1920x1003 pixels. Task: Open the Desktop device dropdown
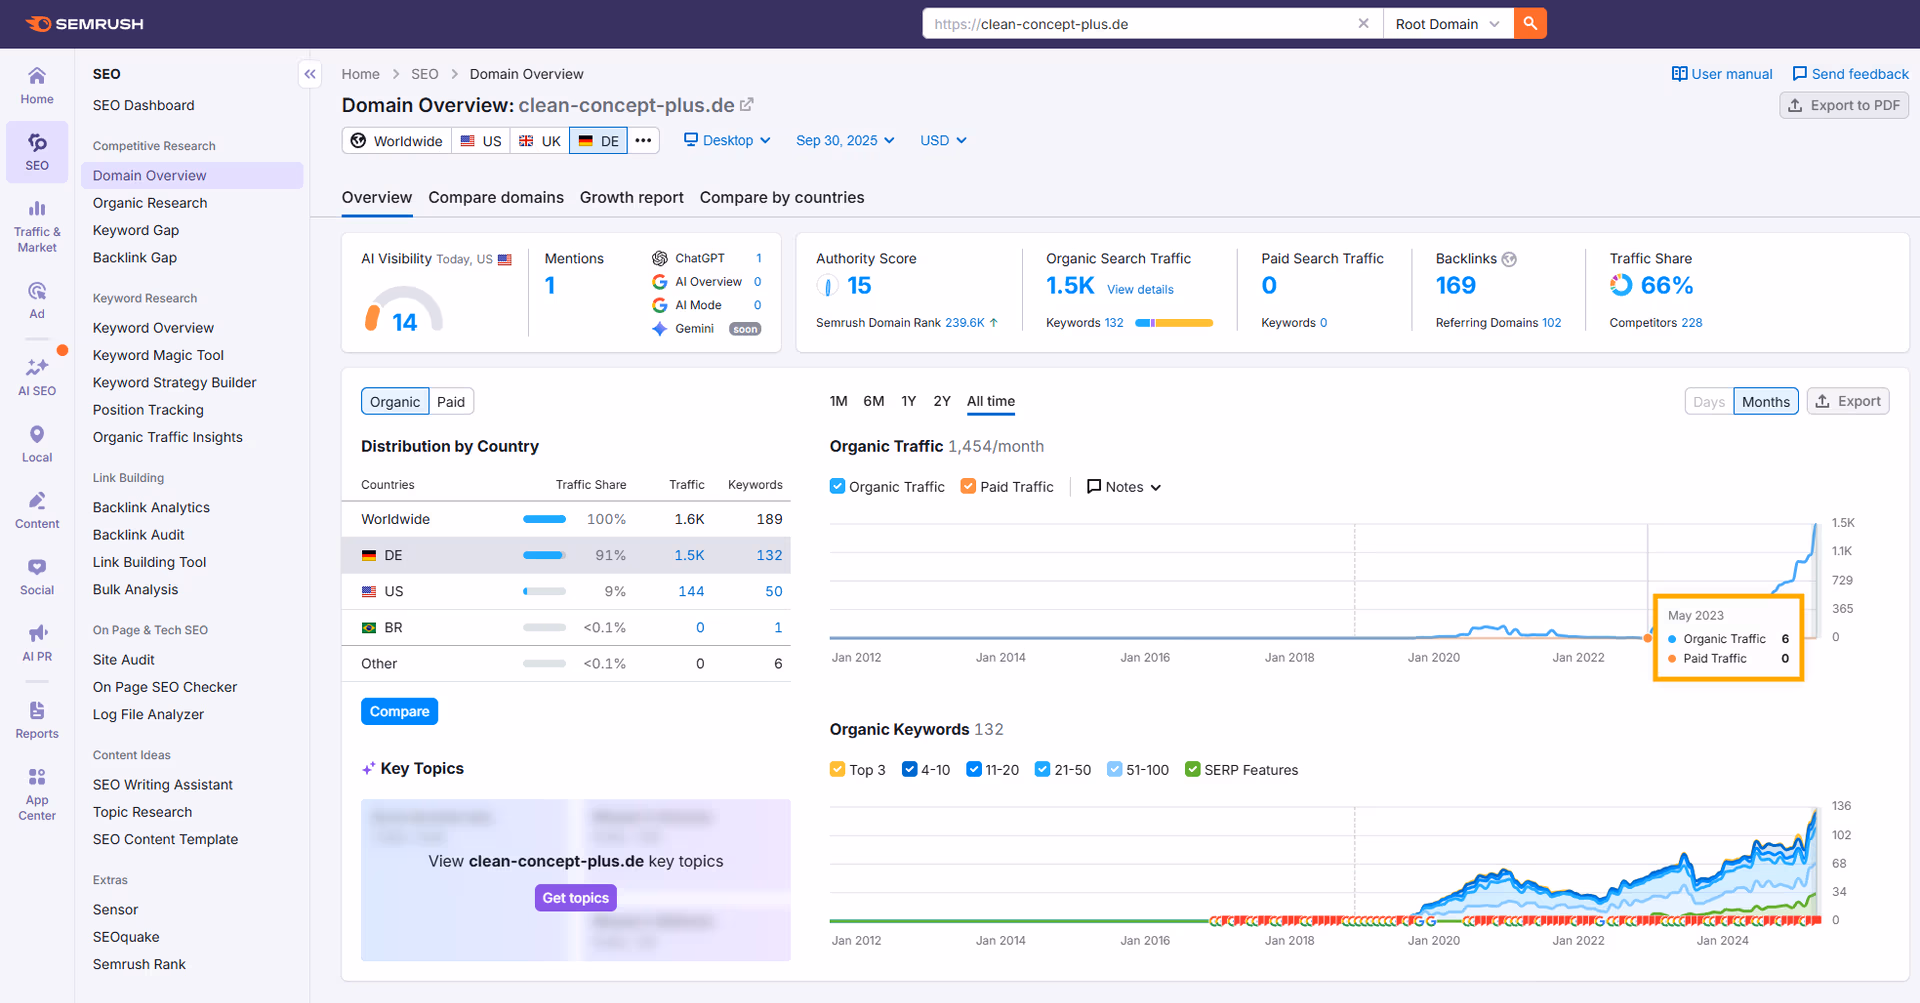[727, 140]
